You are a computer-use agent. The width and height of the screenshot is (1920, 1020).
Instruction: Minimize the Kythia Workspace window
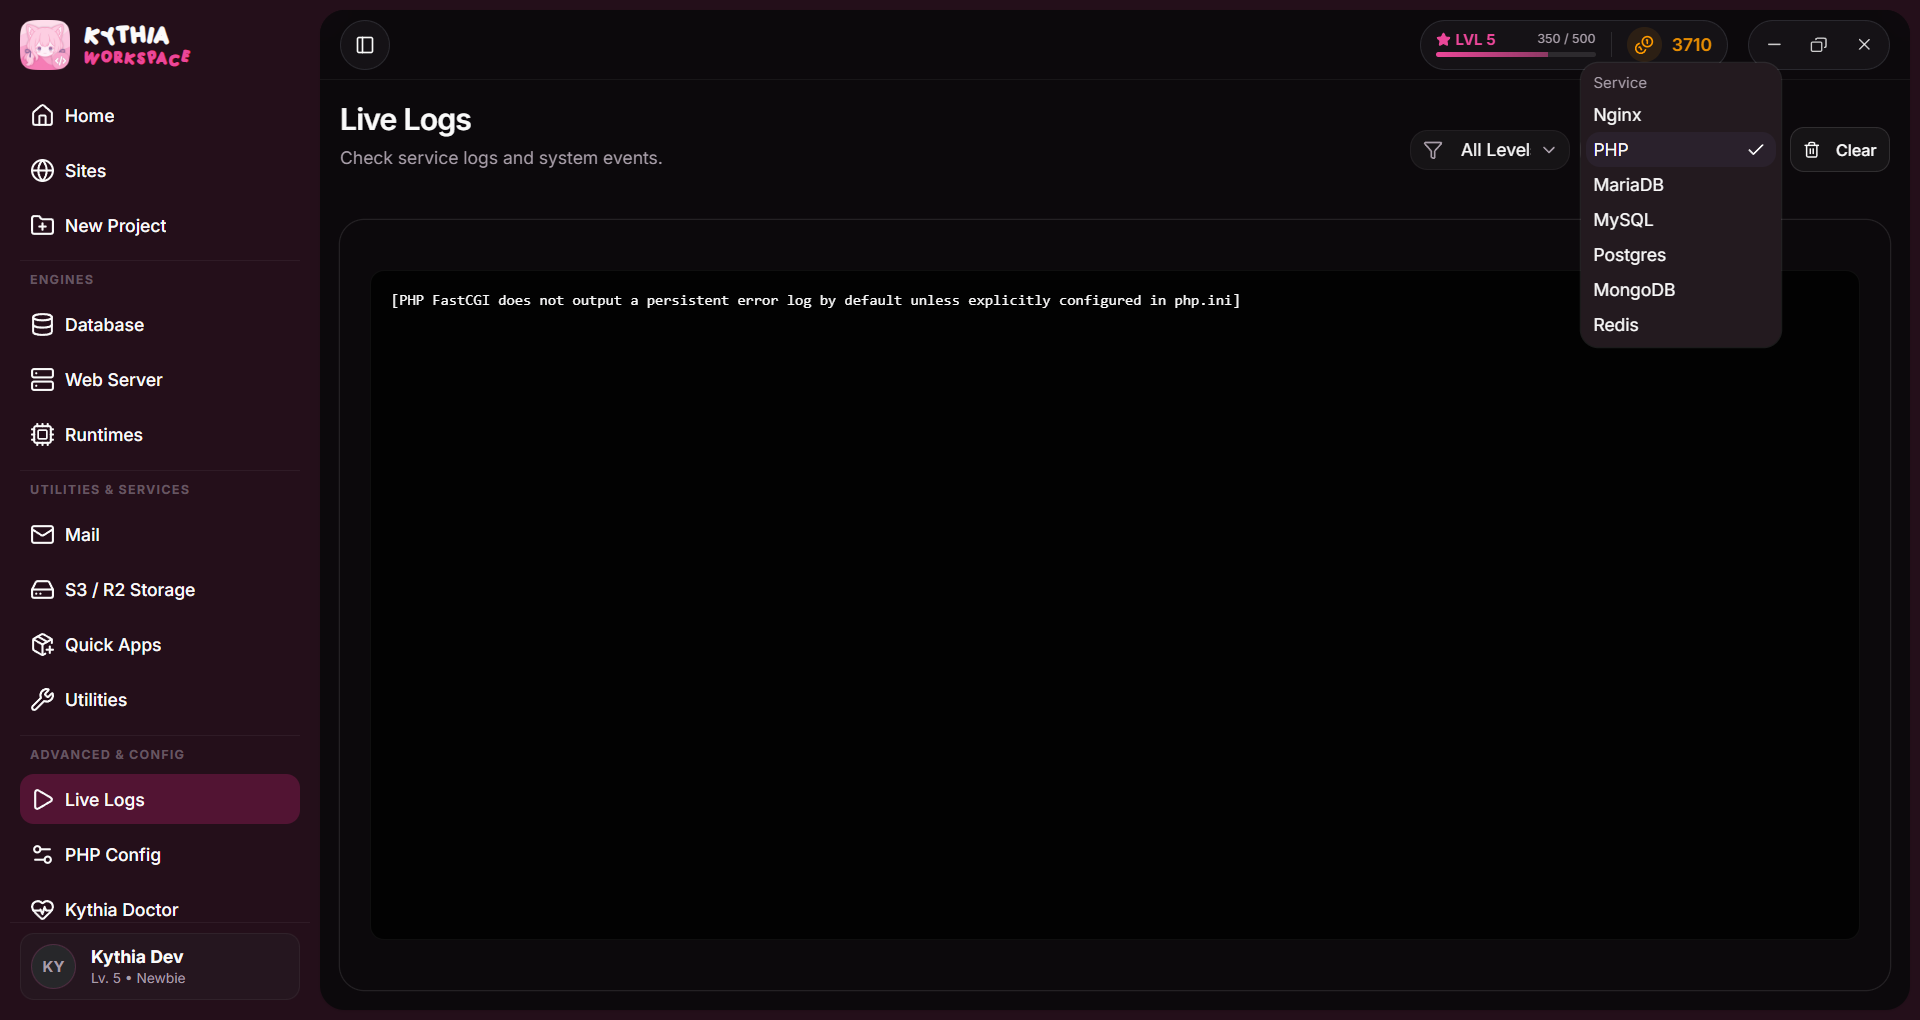(x=1774, y=44)
